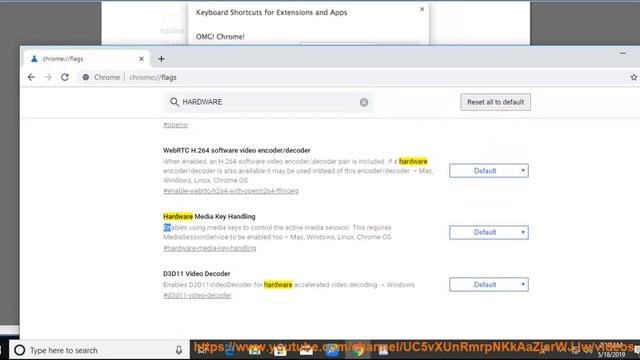Viewport: 640px width, 360px height.
Task: Click the Chrome site info icon in the address bar
Action: tap(86, 77)
